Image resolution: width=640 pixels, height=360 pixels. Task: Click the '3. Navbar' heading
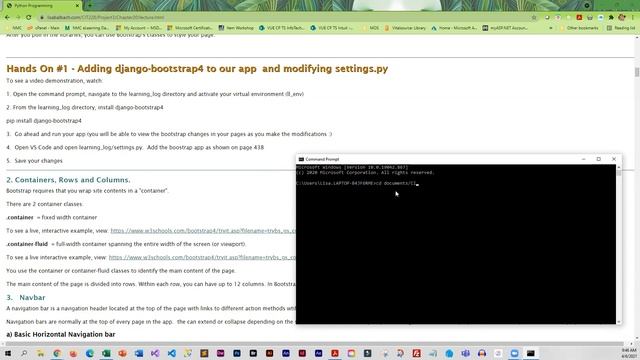[26, 297]
